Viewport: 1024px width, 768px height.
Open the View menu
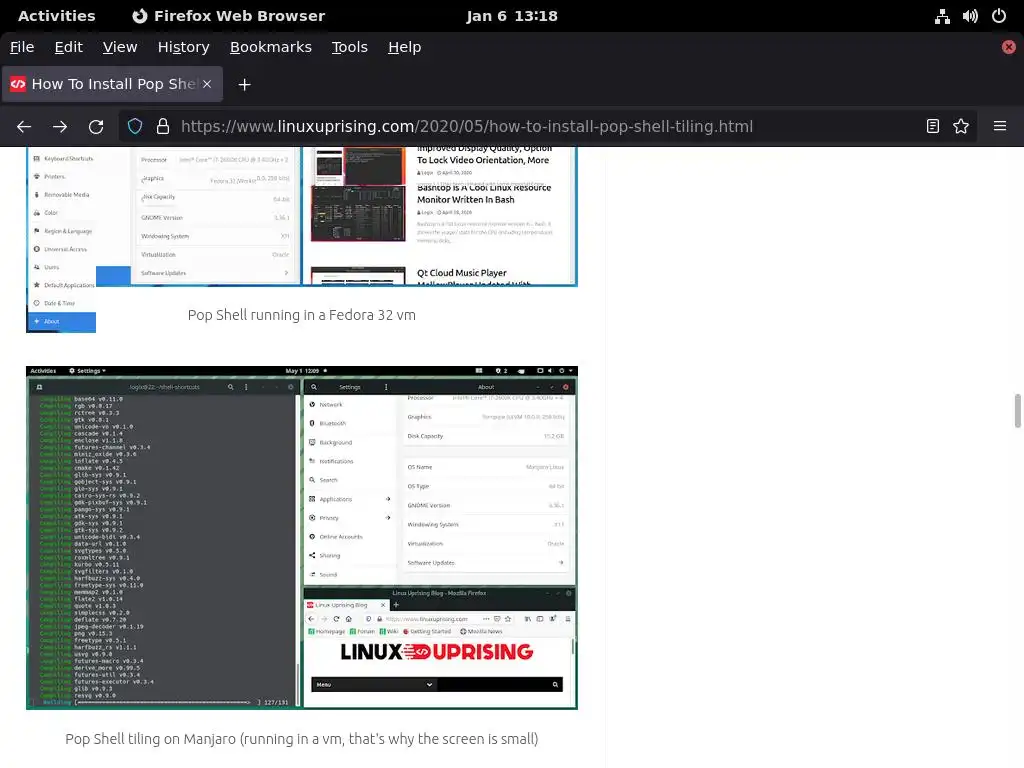[120, 47]
